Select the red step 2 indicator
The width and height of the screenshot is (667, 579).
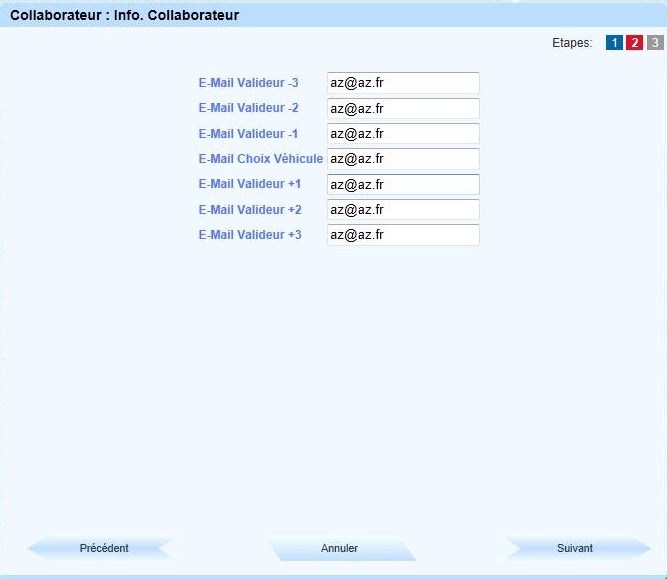(634, 43)
